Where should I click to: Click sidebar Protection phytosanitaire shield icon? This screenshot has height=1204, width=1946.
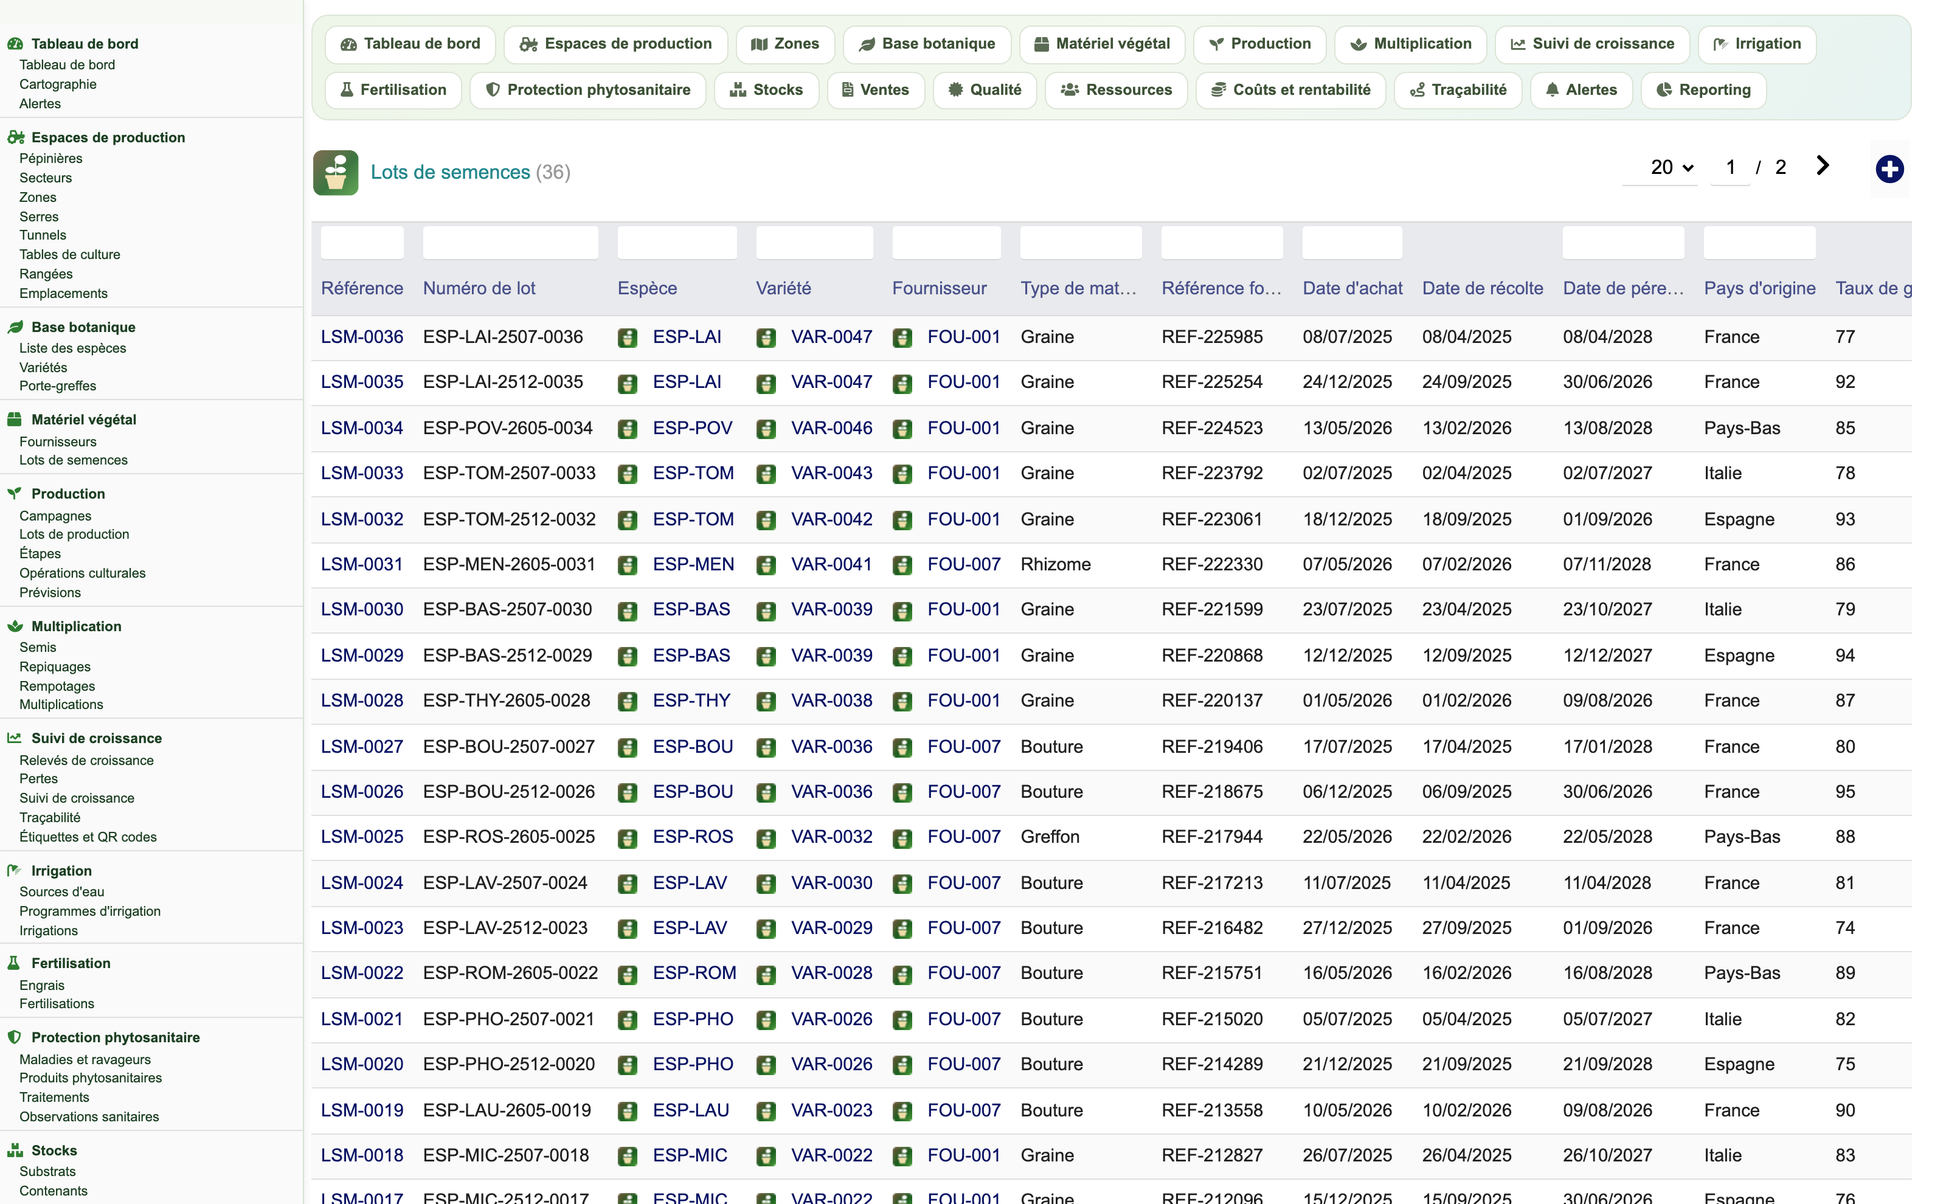(15, 1037)
